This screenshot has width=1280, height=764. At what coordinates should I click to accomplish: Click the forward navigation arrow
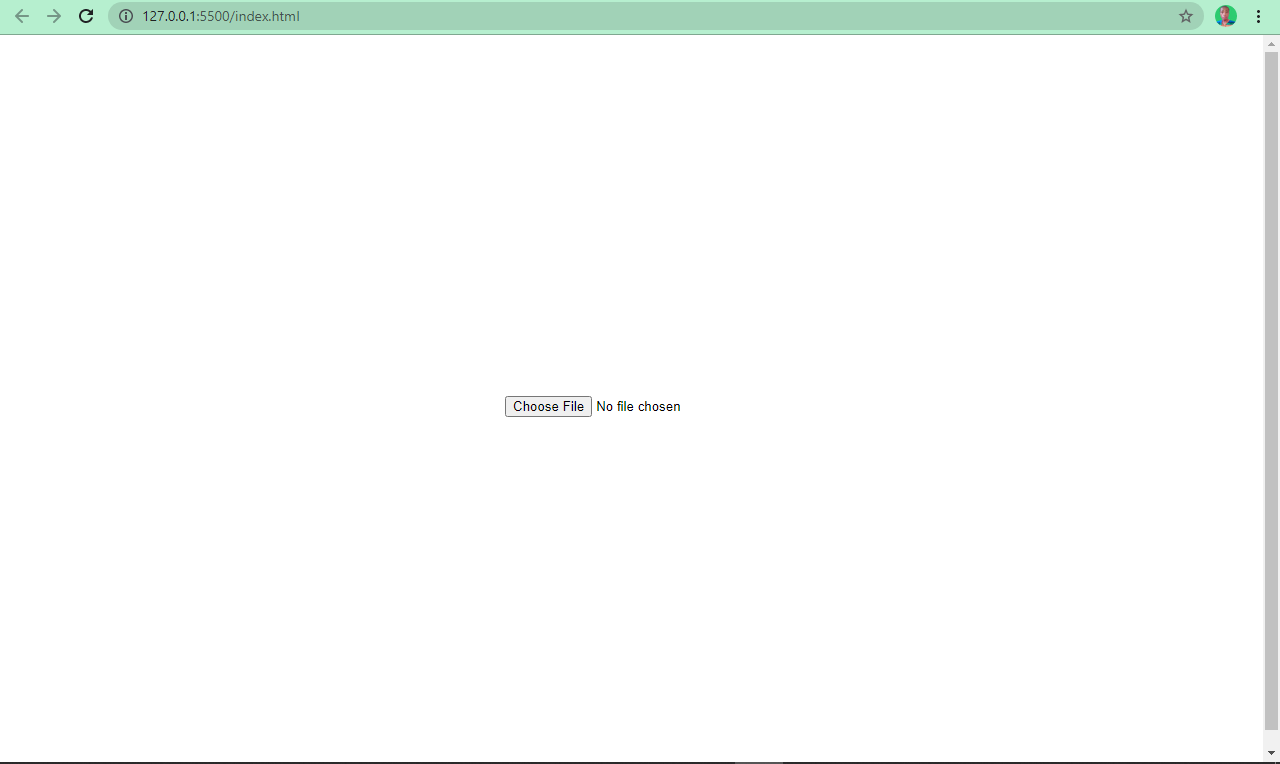tap(54, 16)
